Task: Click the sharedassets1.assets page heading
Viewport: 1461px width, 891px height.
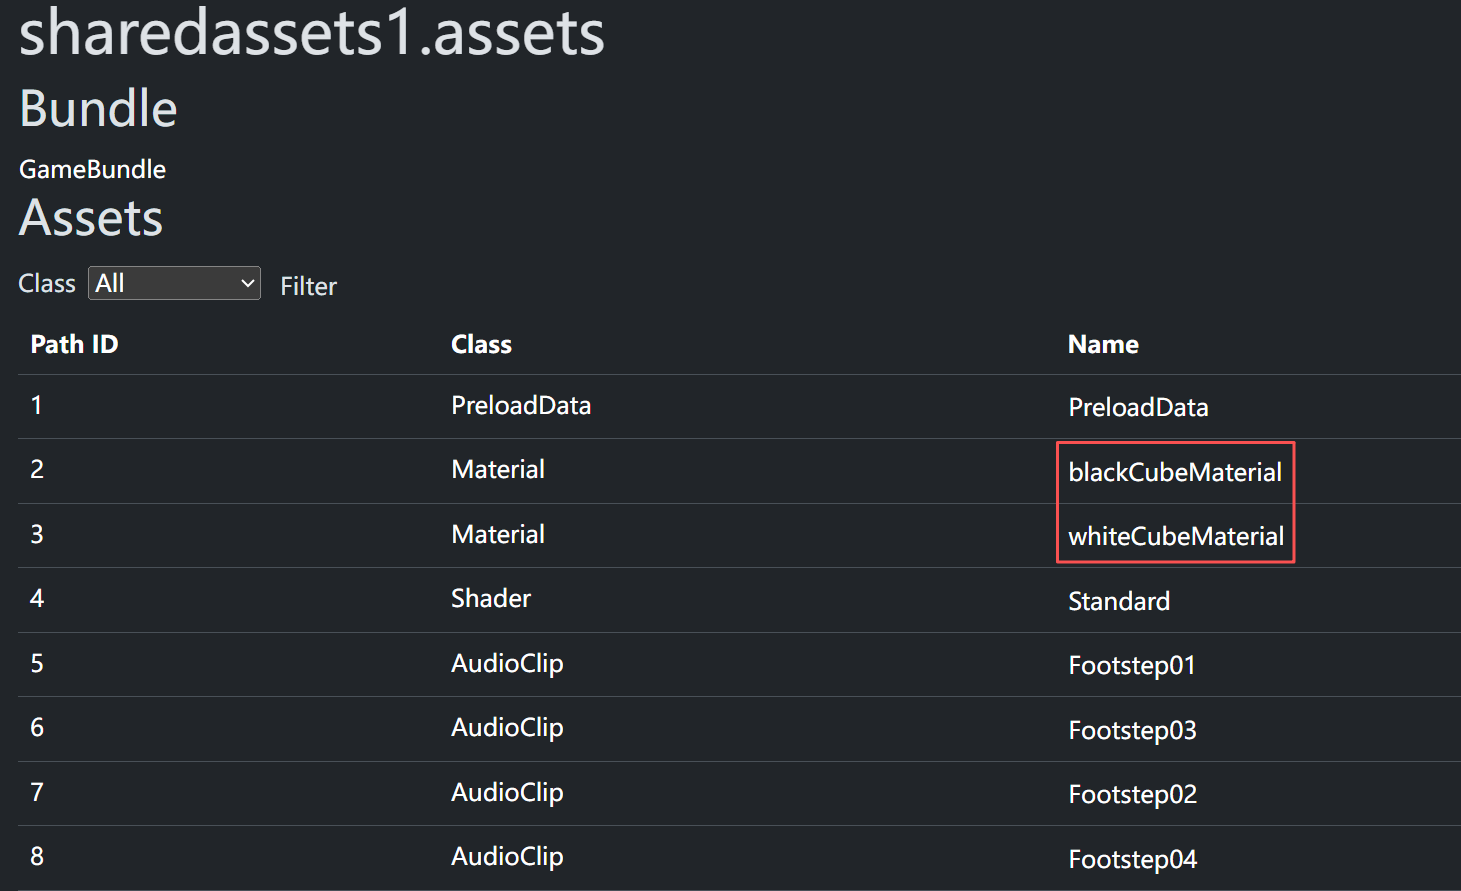Action: pos(312,34)
